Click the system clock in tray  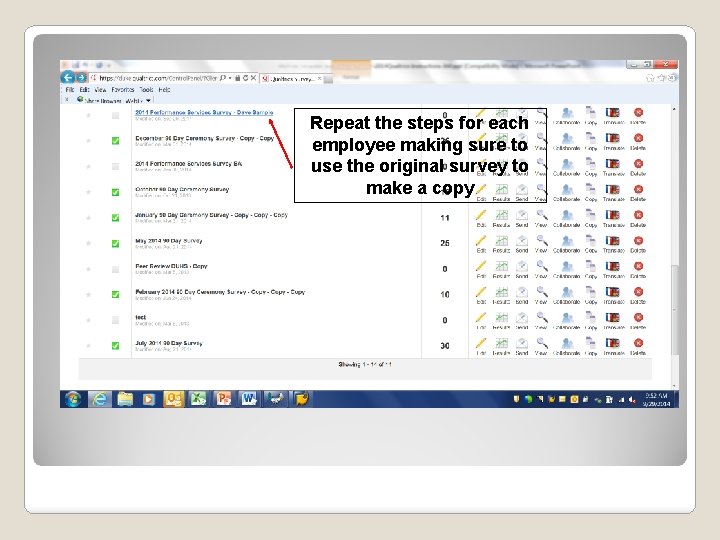[x=657, y=399]
